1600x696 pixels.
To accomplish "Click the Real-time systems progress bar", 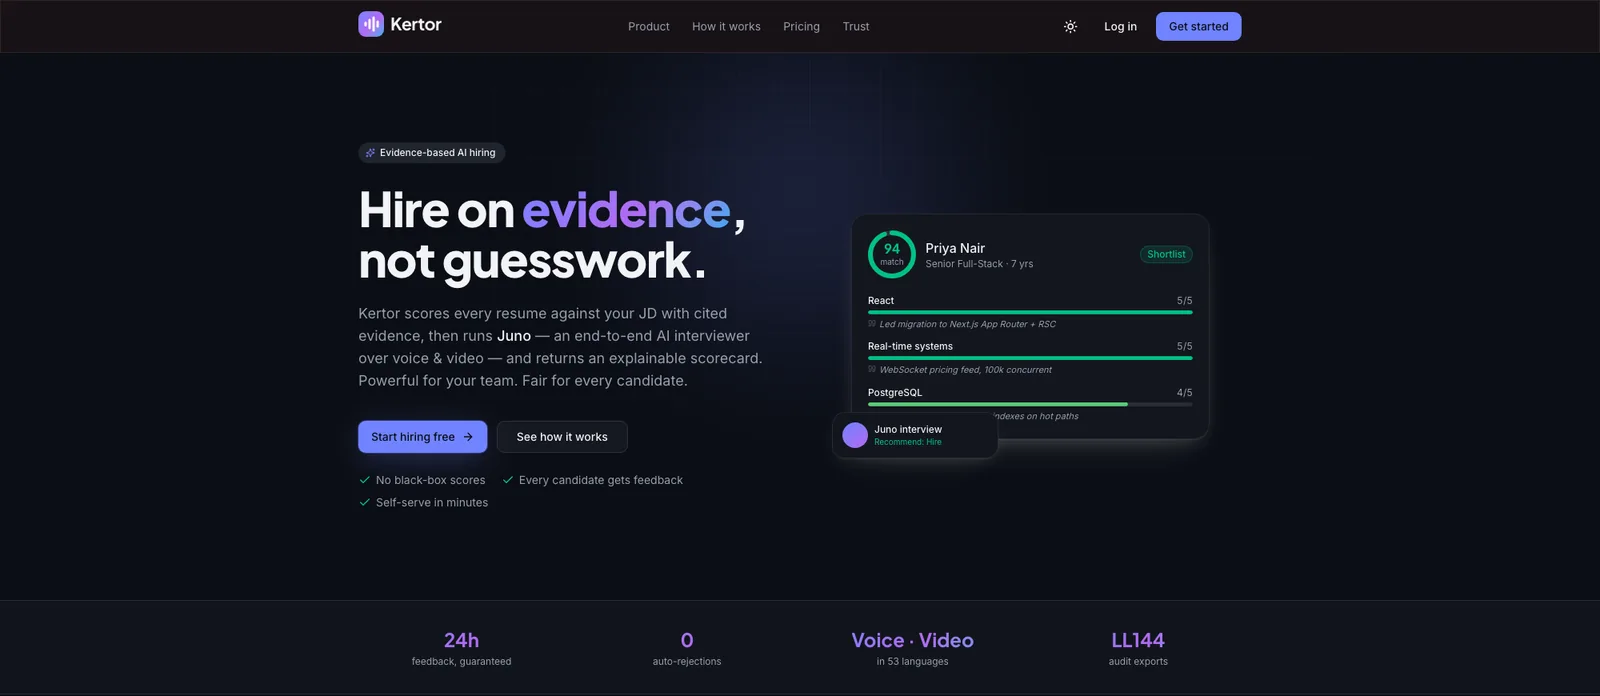I will point(1030,358).
